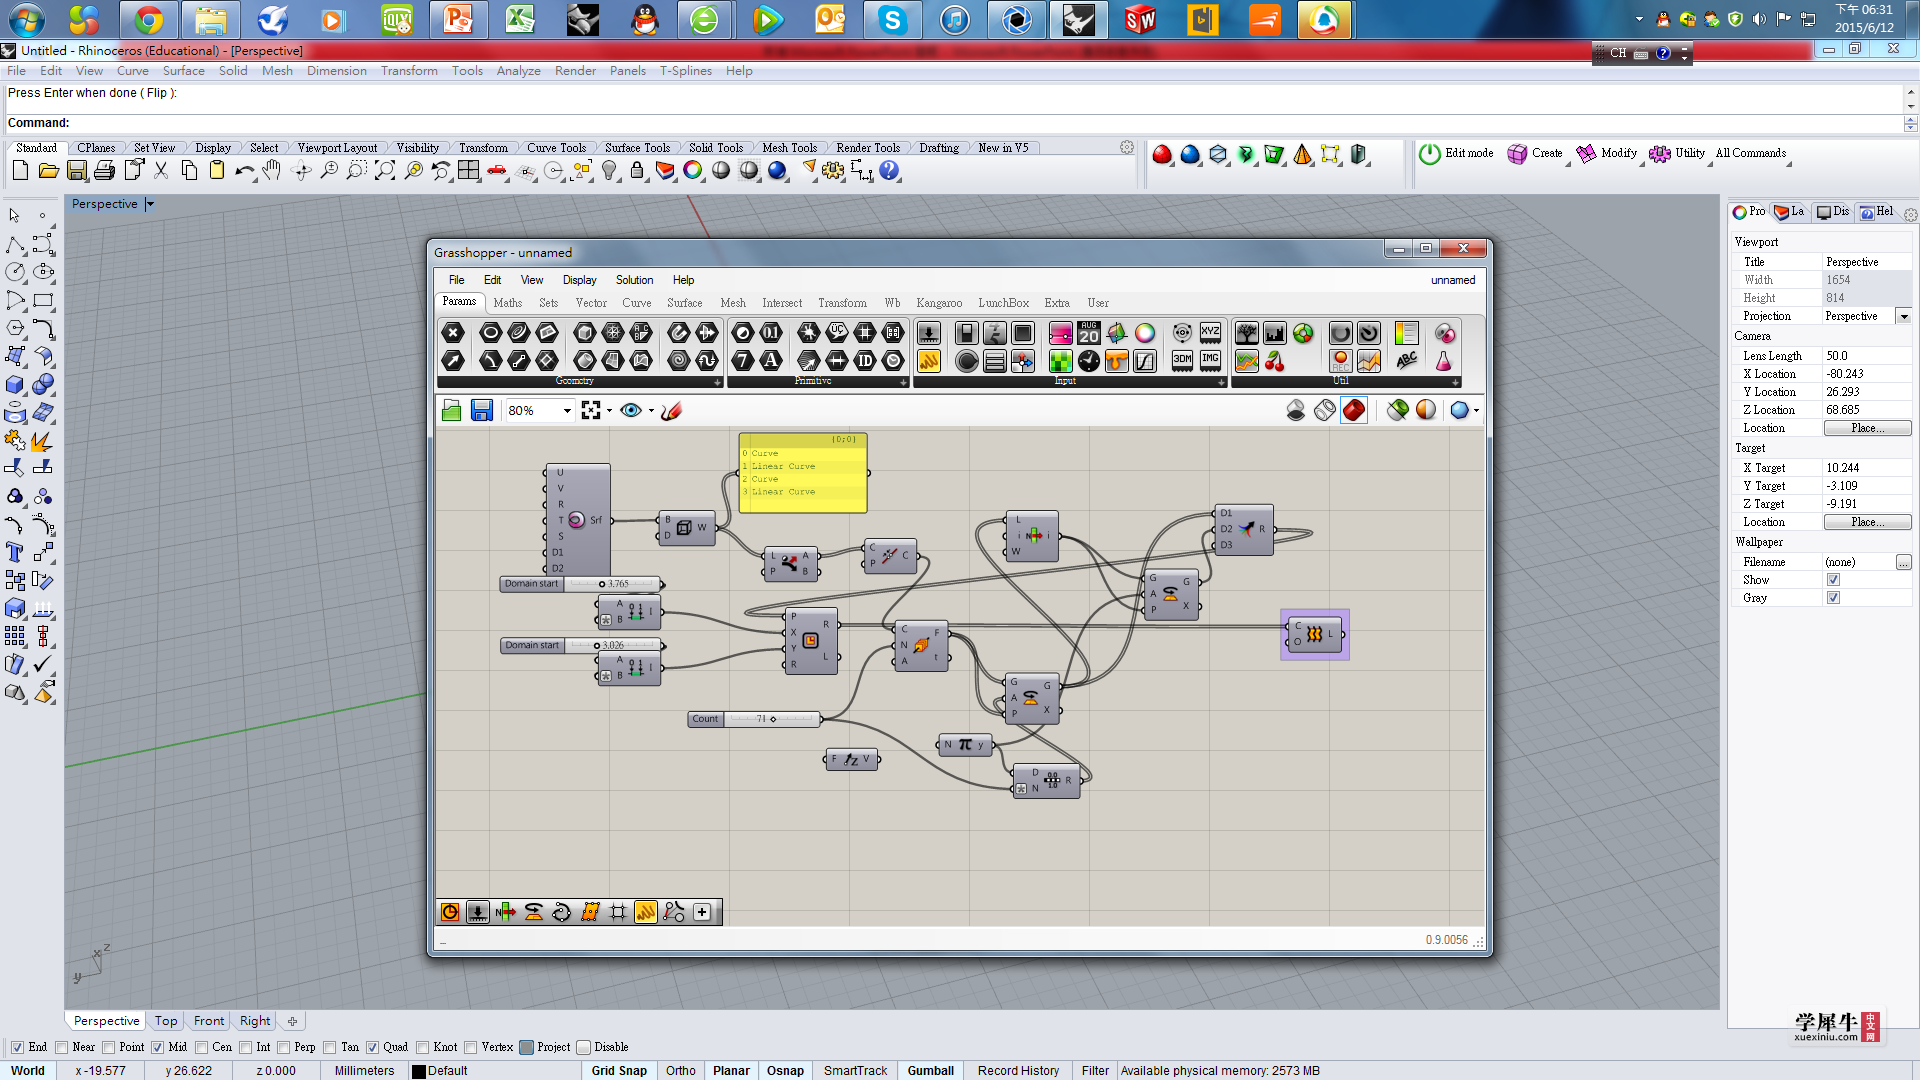Viewport: 1920px width, 1080px height.
Task: Toggle the End osnap checkbox
Action: (x=17, y=1047)
